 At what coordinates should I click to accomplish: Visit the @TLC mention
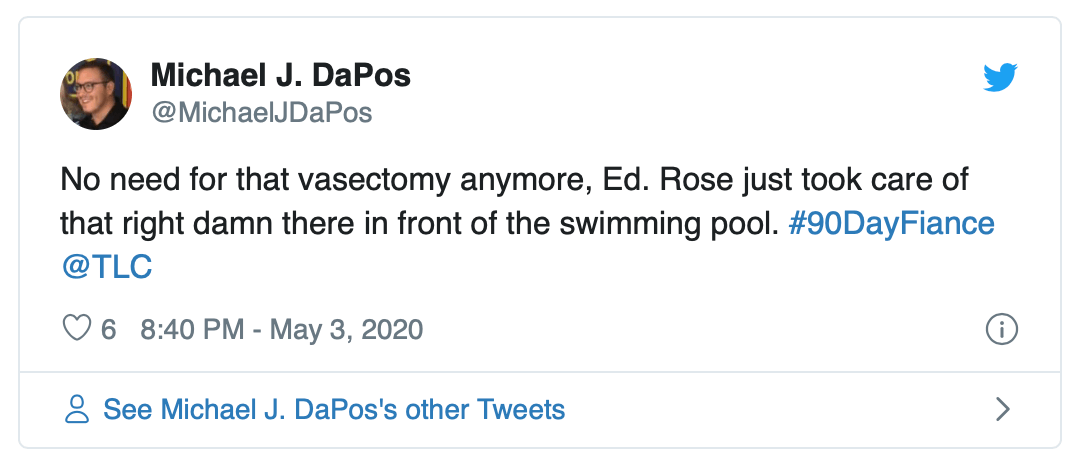106,269
